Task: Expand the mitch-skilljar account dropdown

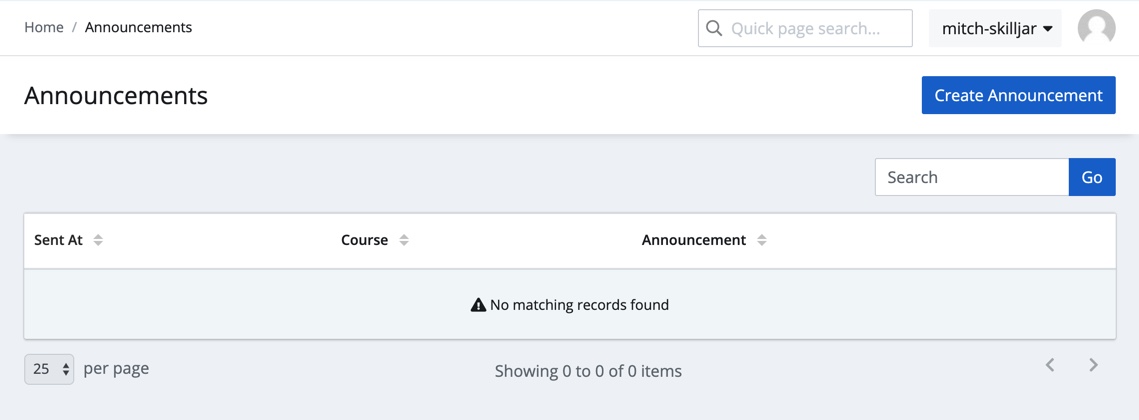Action: click(996, 29)
